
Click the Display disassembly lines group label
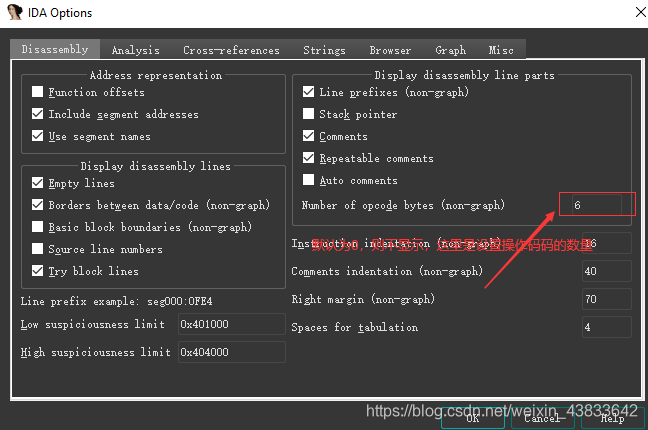[155, 166]
